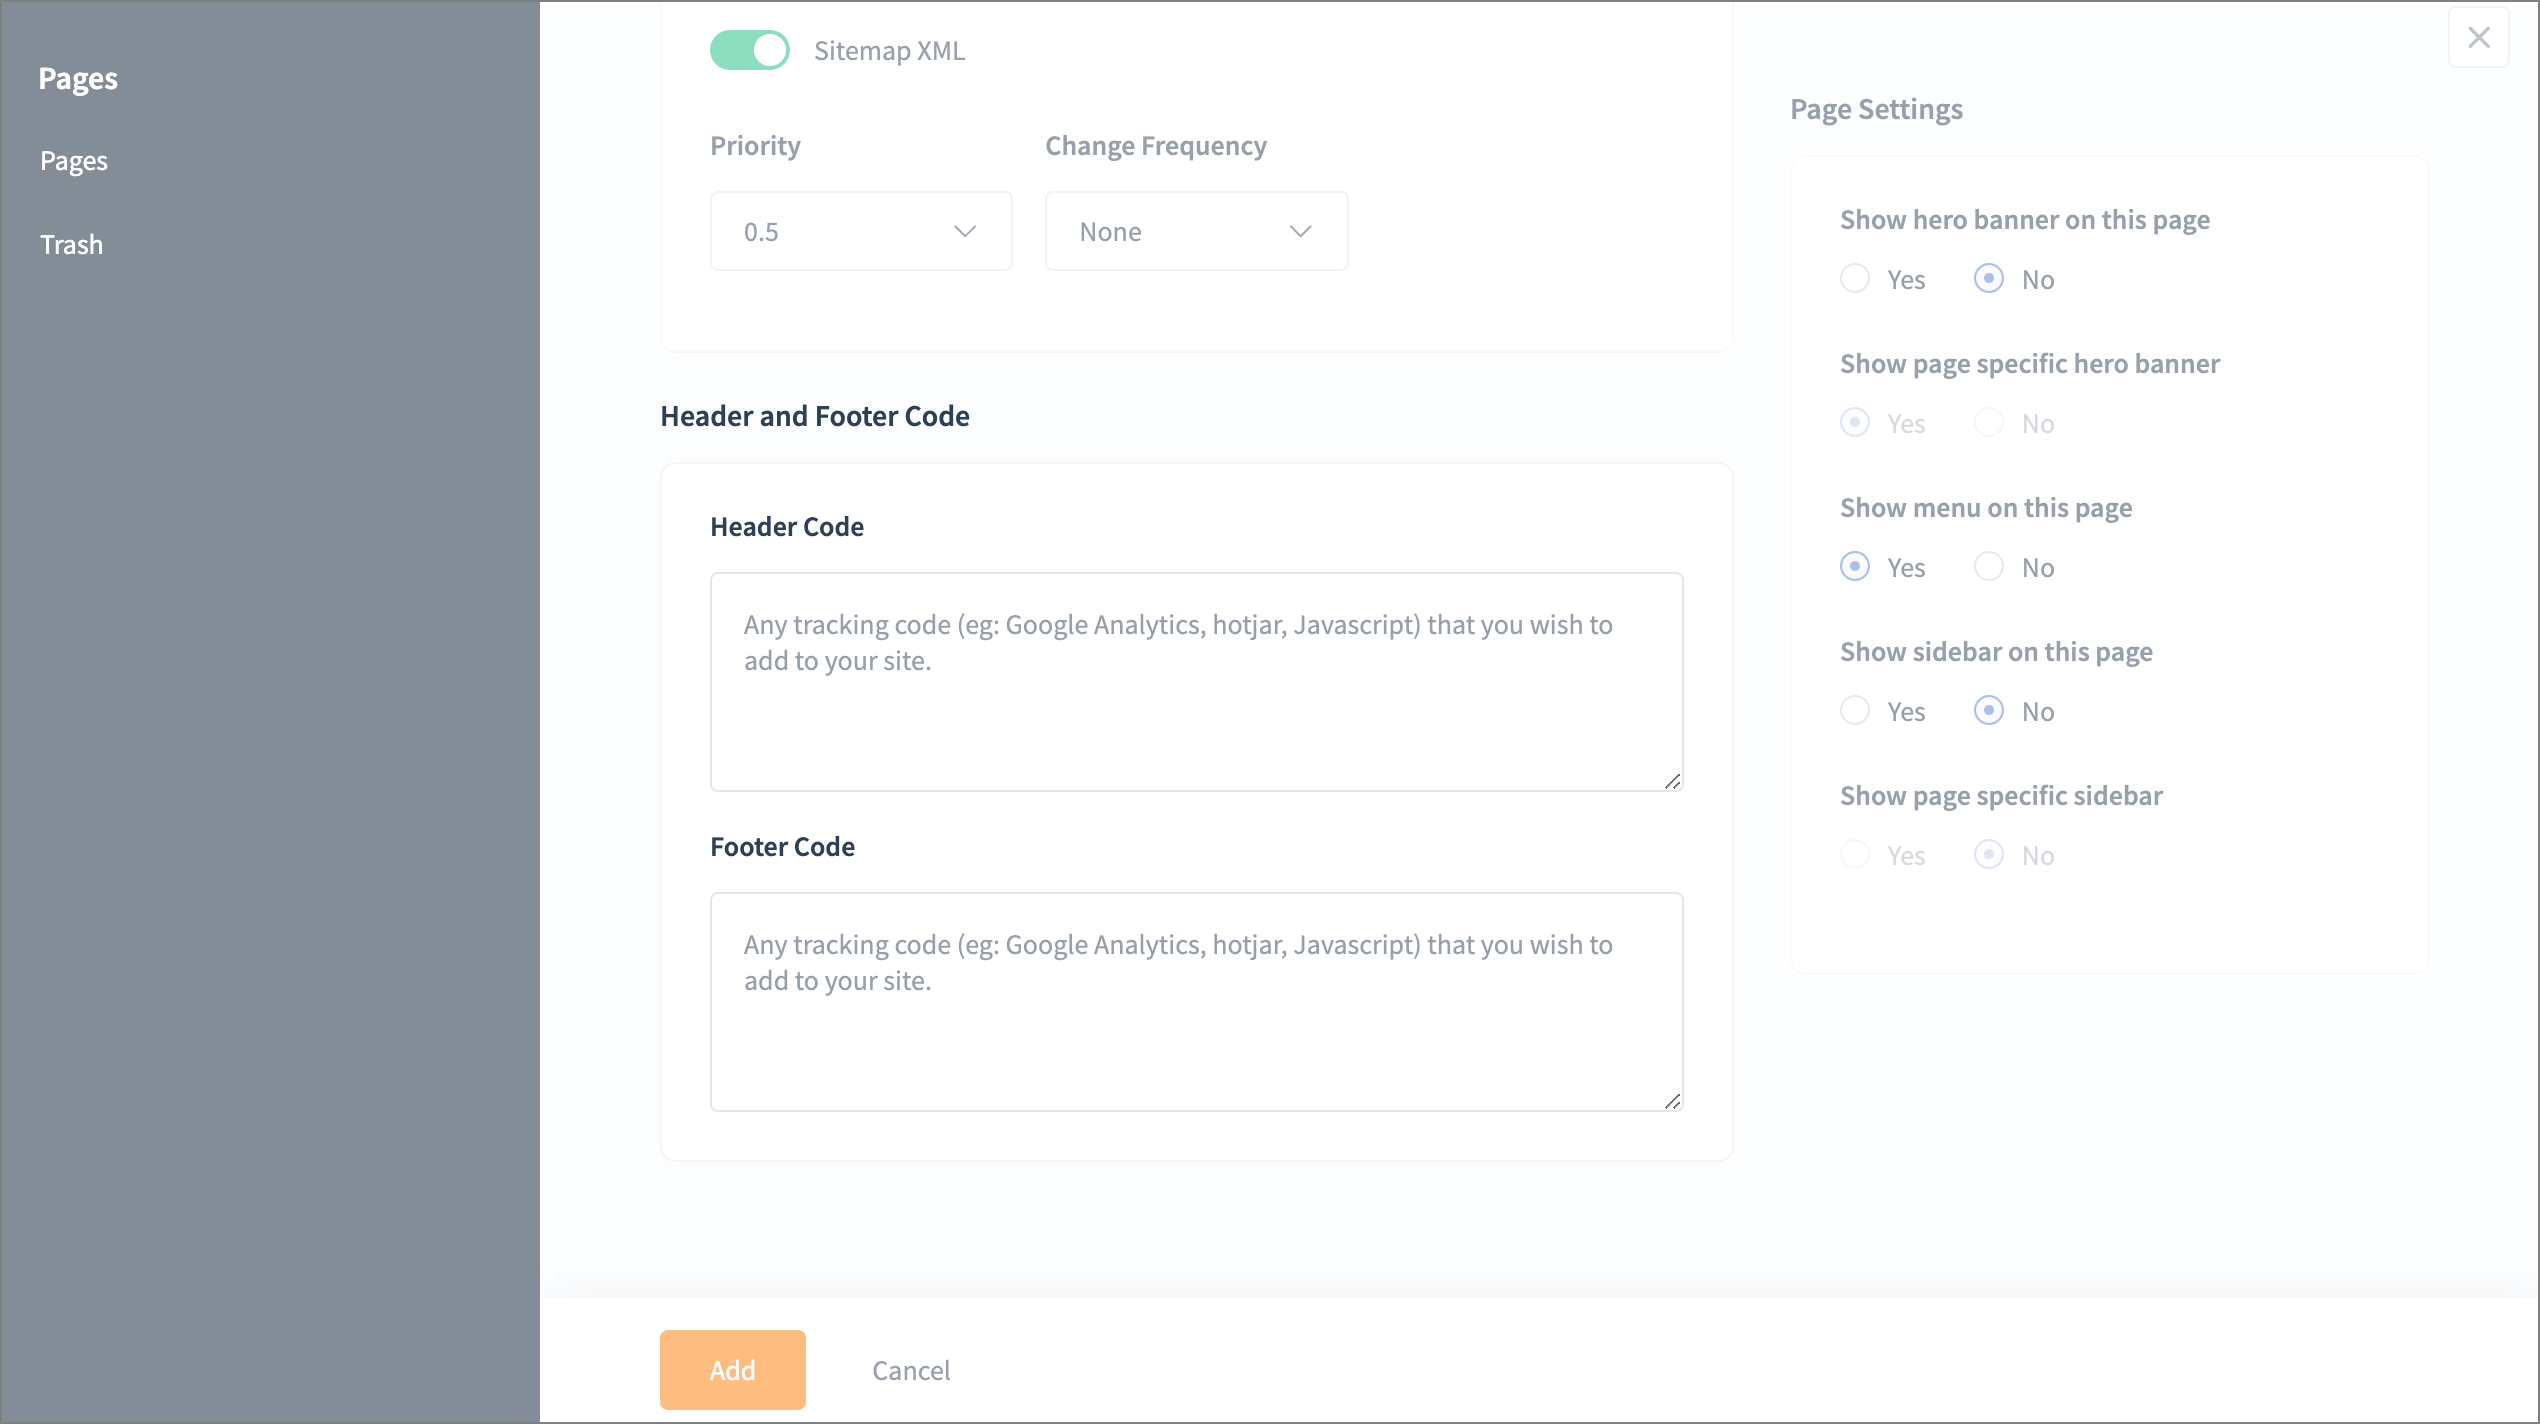Screen dimensions: 2540x1424
Task: Click the orange Add button
Action: 732,1369
